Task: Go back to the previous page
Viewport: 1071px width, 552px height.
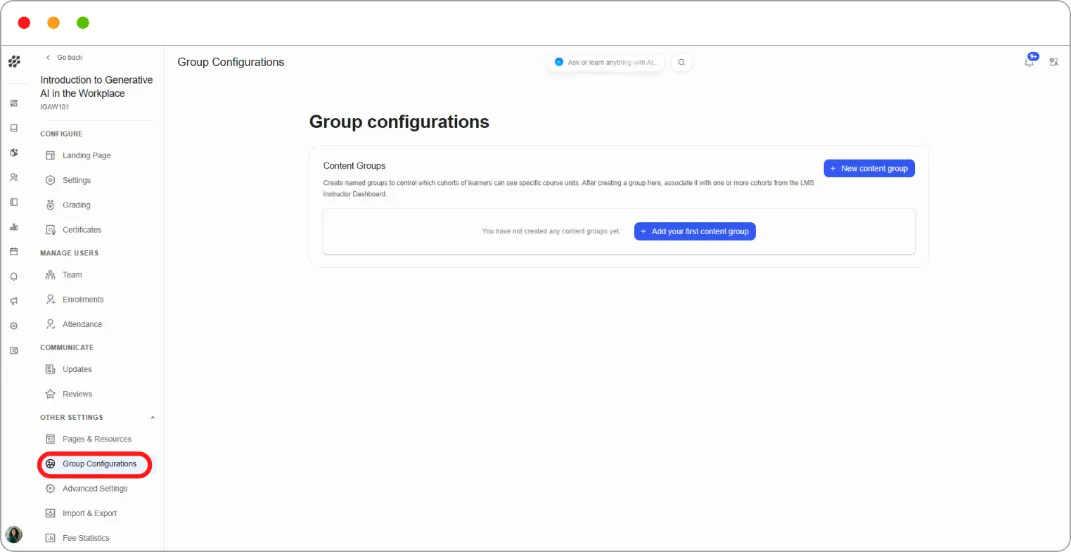Action: coord(64,57)
